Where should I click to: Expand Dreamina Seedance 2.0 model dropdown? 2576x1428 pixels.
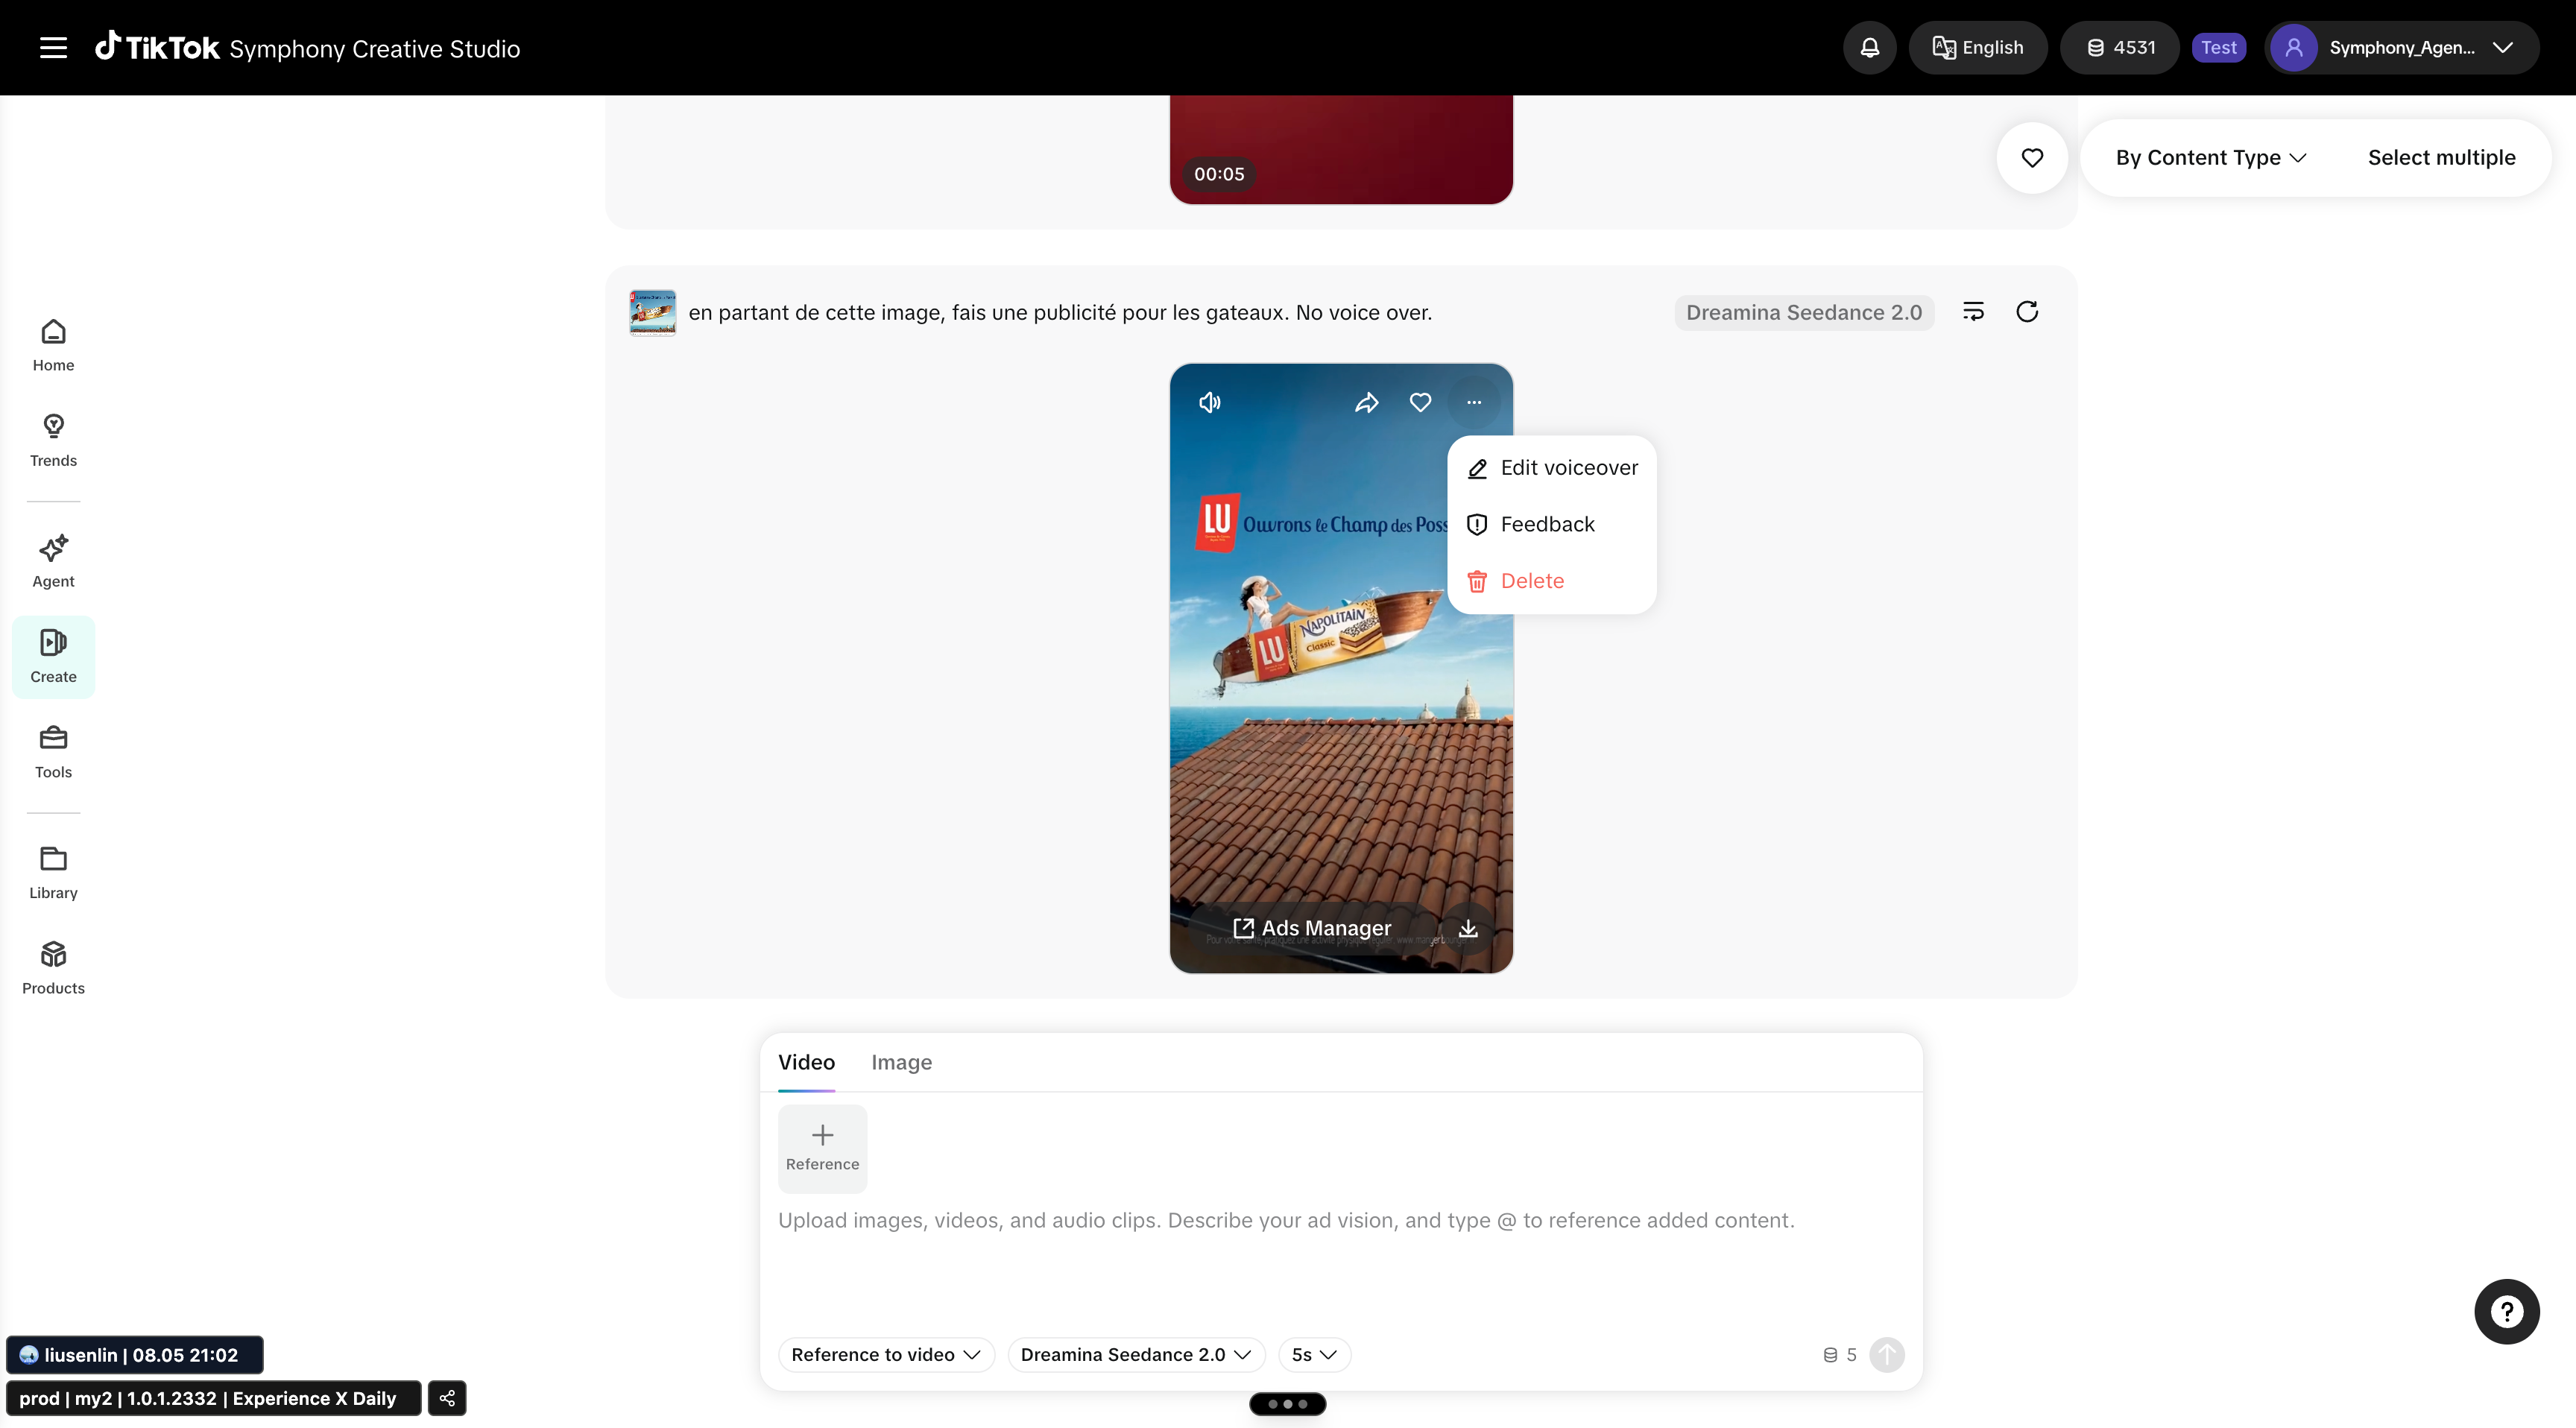coord(1136,1354)
